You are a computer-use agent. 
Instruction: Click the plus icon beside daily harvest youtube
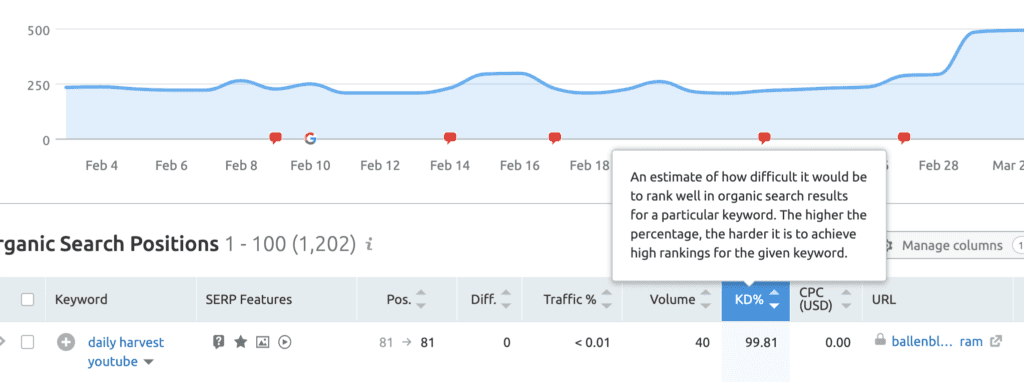point(65,342)
